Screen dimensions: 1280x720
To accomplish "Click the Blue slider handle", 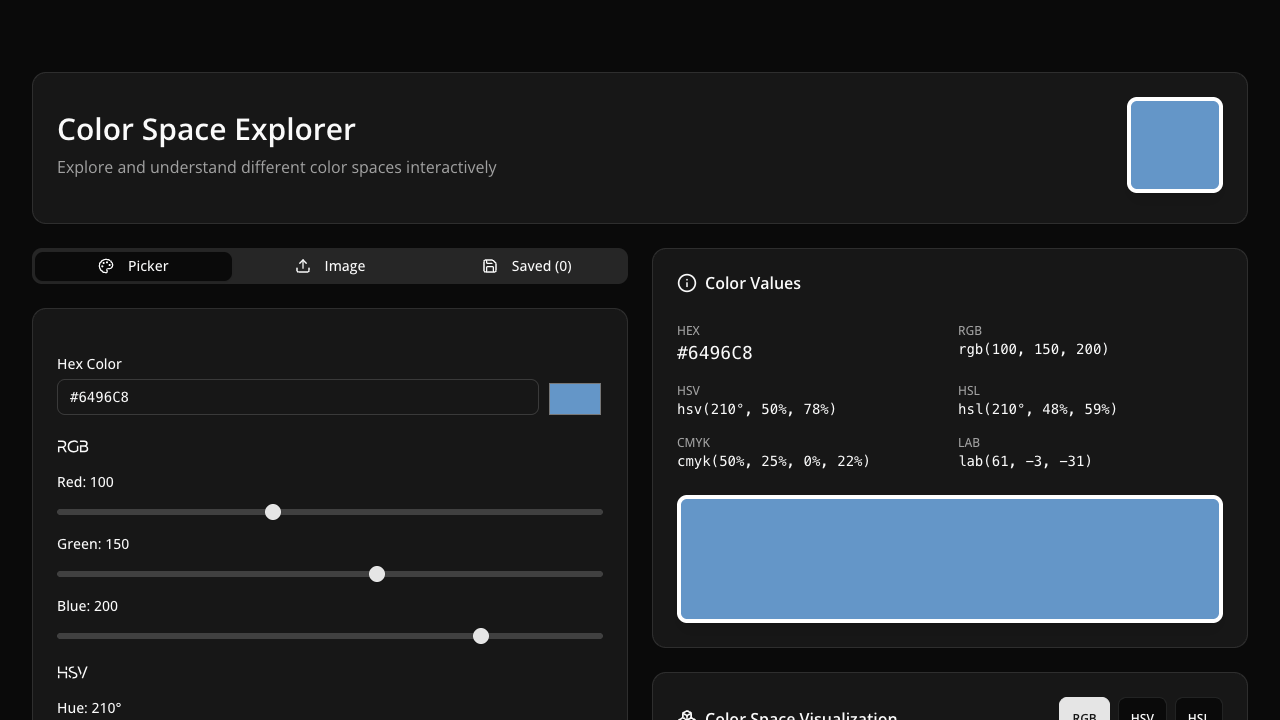I will coord(481,636).
